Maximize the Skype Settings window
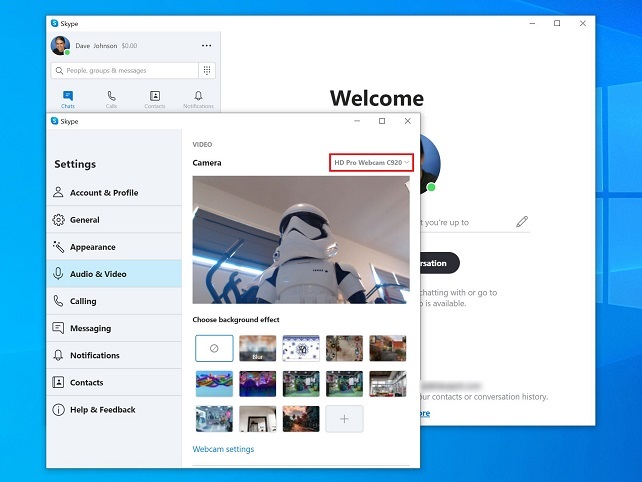 382,121
